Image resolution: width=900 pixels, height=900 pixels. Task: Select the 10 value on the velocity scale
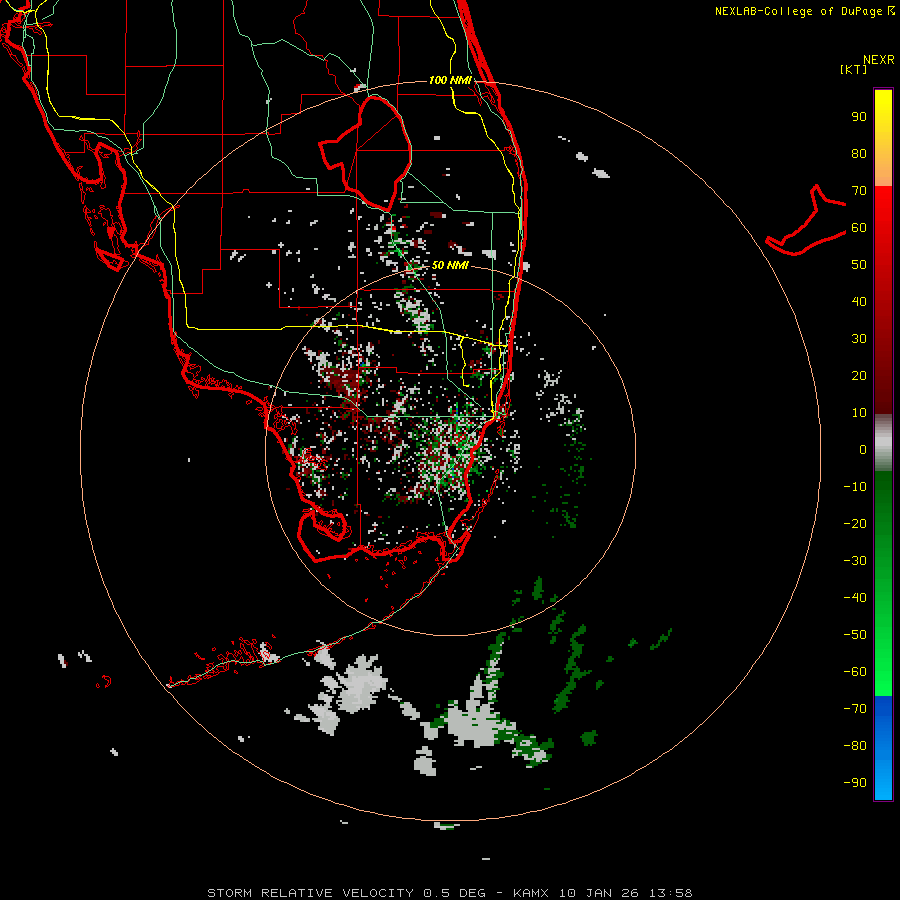click(x=859, y=413)
